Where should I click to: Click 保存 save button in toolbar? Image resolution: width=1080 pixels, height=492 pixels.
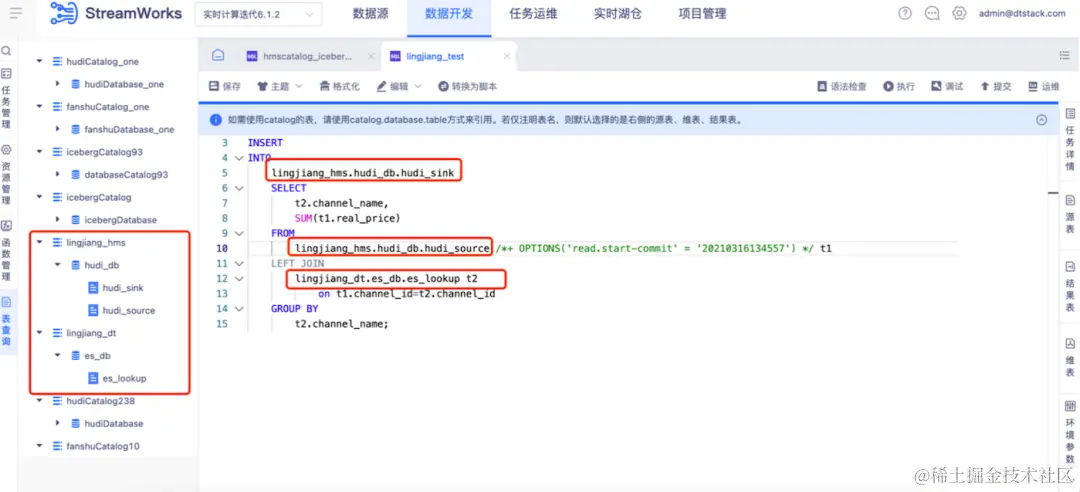(225, 87)
